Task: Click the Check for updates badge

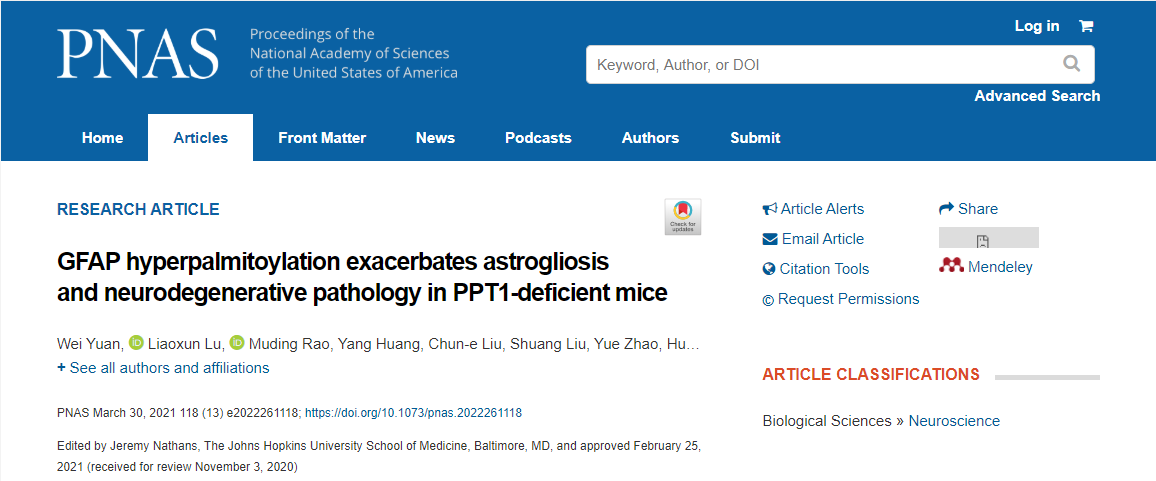Action: coord(683,216)
